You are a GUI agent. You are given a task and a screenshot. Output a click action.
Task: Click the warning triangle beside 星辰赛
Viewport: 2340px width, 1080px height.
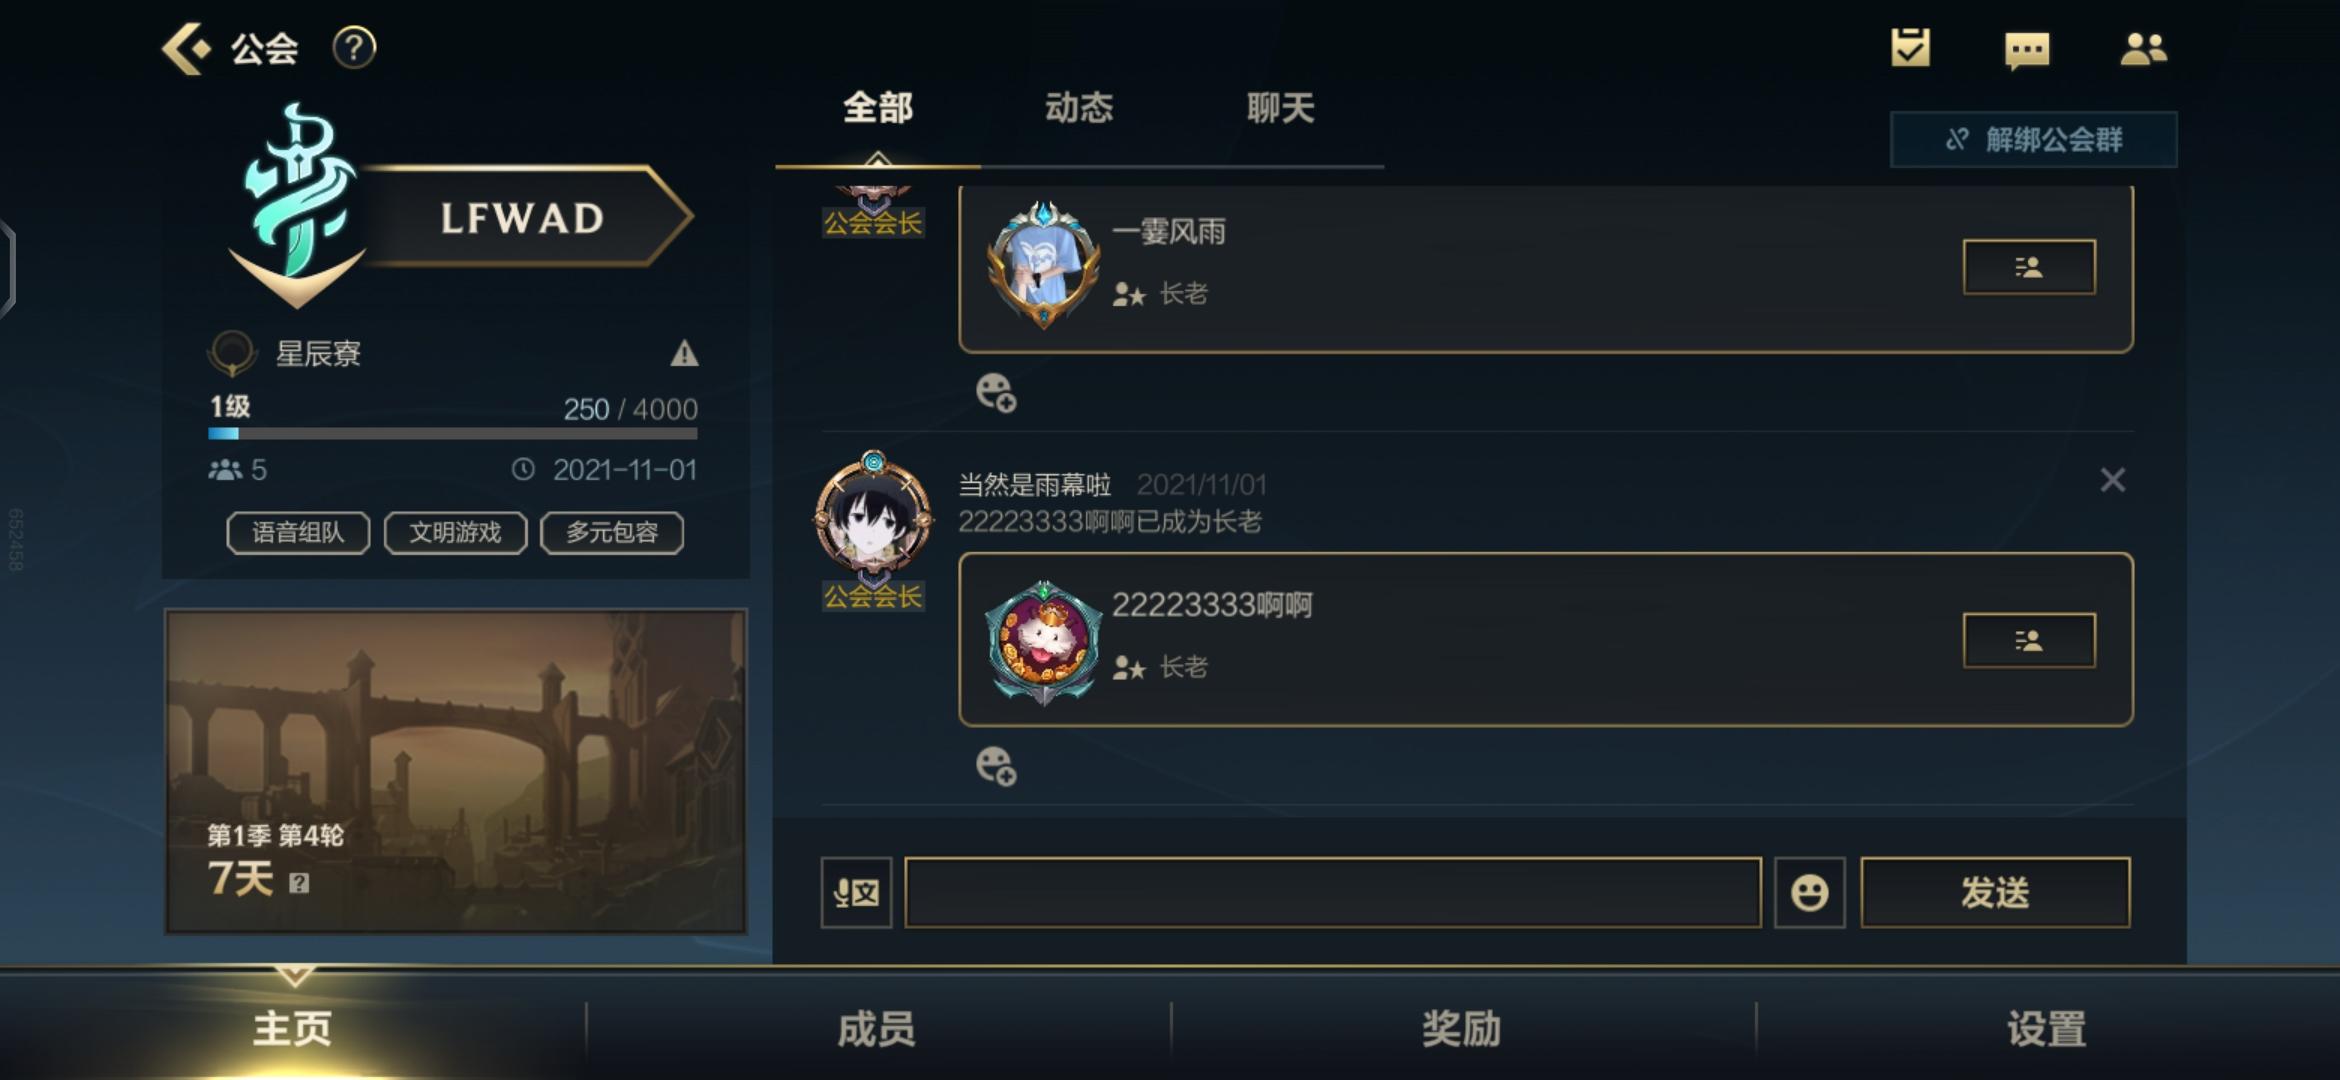pyautogui.click(x=684, y=353)
